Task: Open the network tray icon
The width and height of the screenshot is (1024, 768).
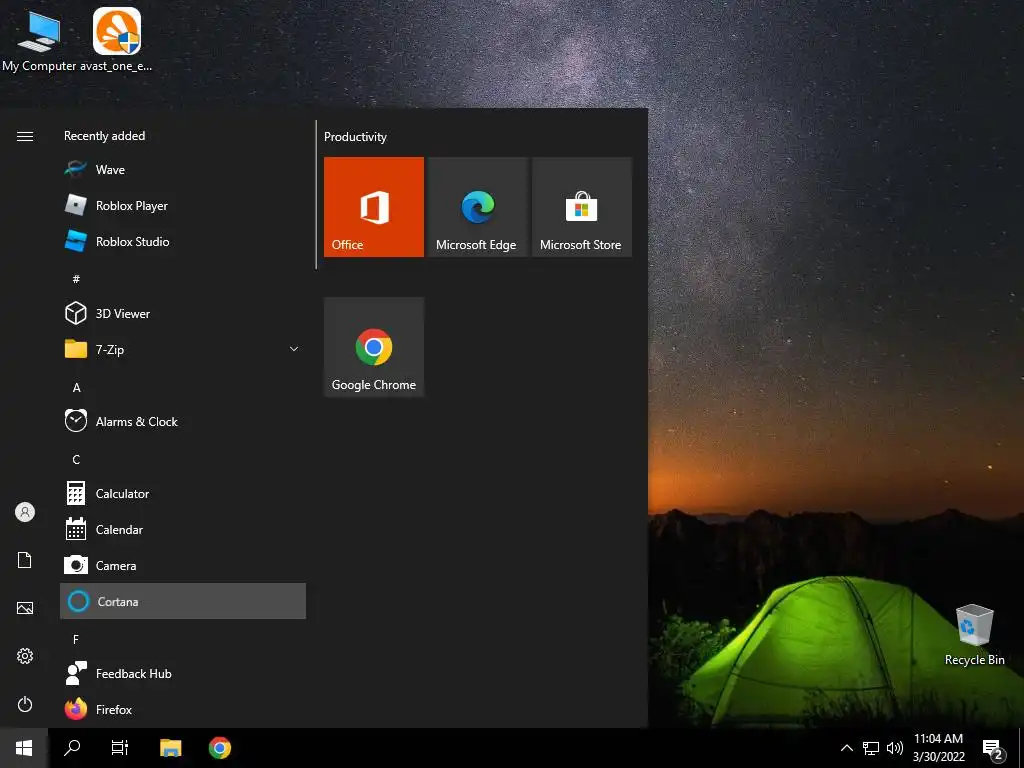Action: click(871, 748)
